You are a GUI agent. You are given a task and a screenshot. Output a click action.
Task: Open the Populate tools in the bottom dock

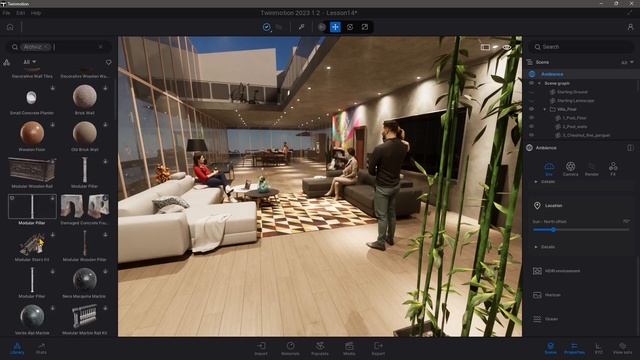tap(320, 349)
